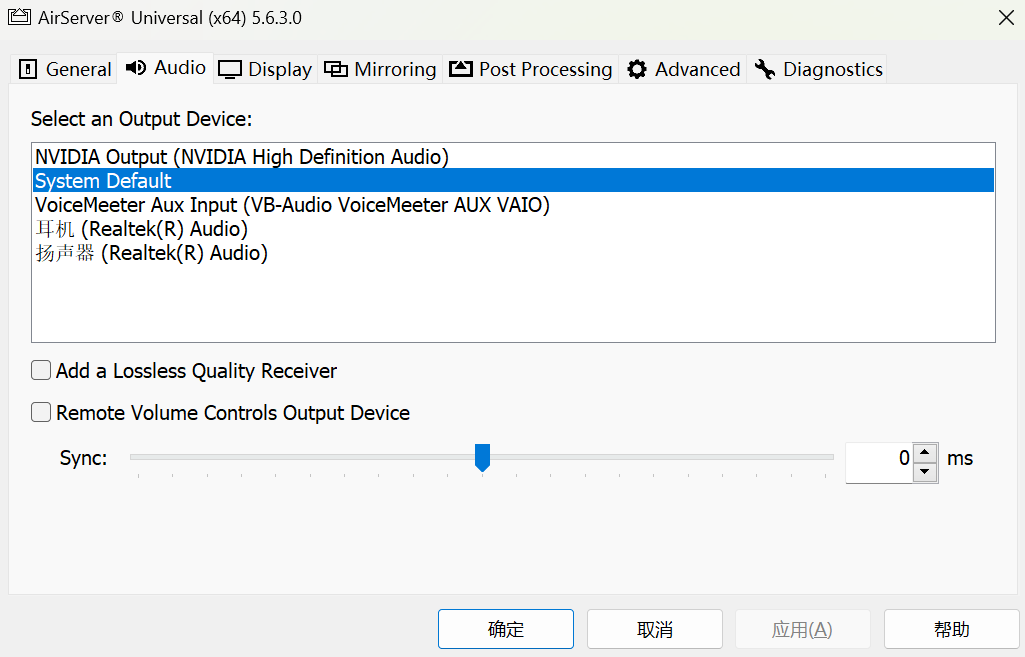This screenshot has width=1025, height=657.
Task: Switch to the Advanced tab
Action: pyautogui.click(x=683, y=69)
